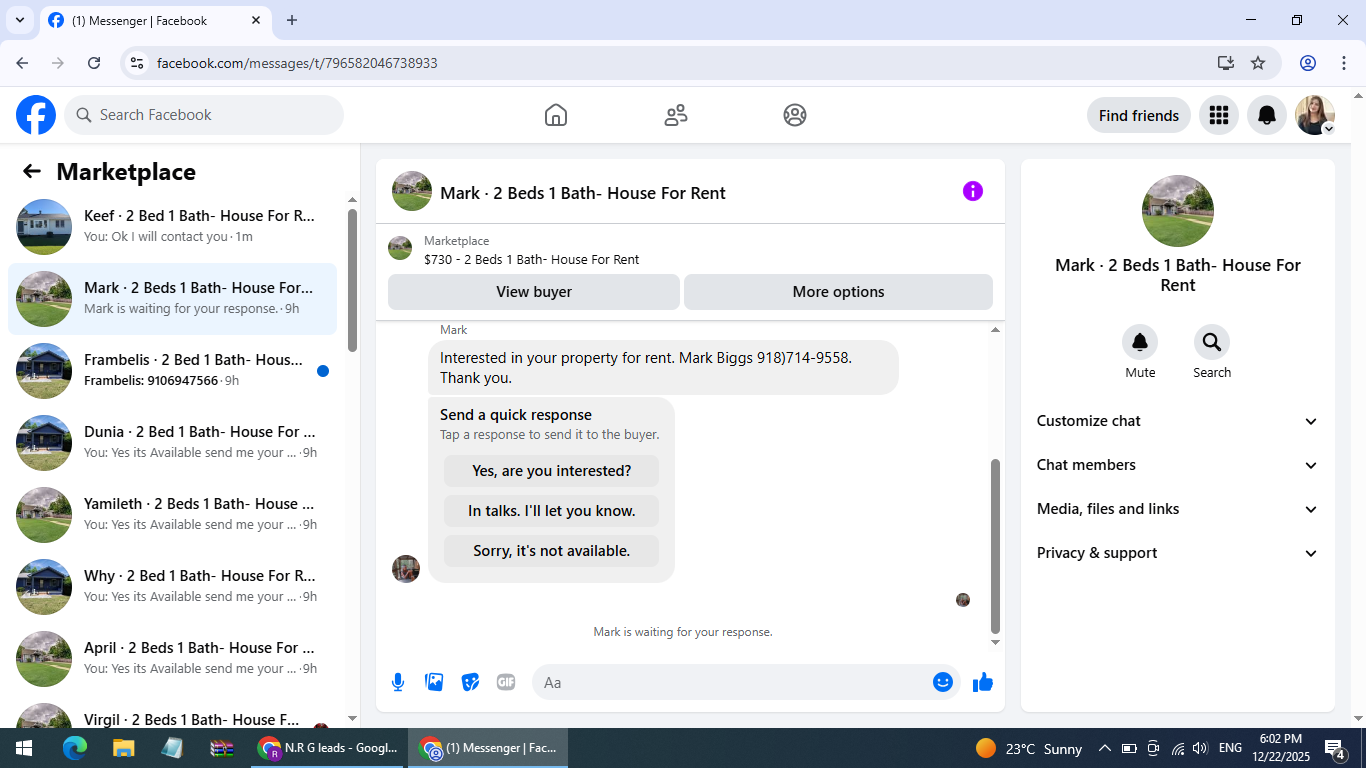The image size is (1366, 768).
Task: Open File Explorer from taskbar
Action: 123,748
